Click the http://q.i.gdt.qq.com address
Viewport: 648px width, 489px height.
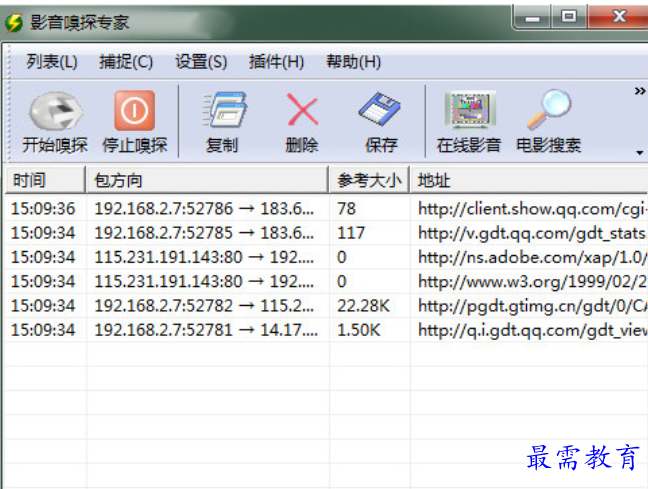532,330
